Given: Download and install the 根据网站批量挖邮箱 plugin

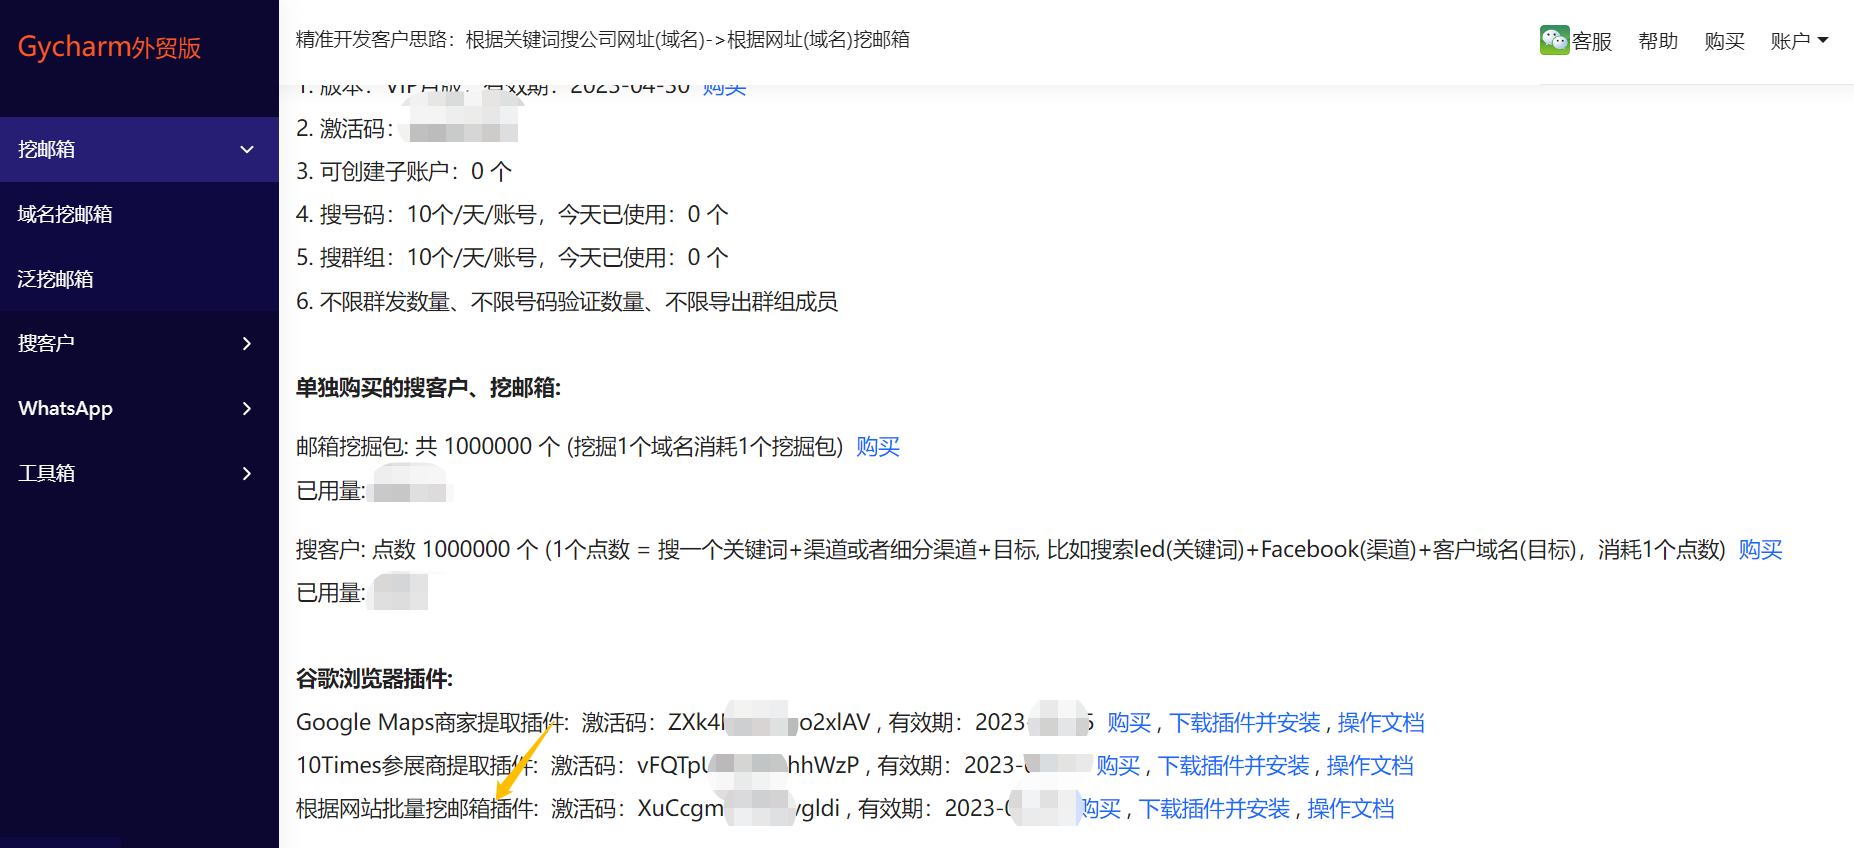Looking at the screenshot, I should coord(1214,809).
